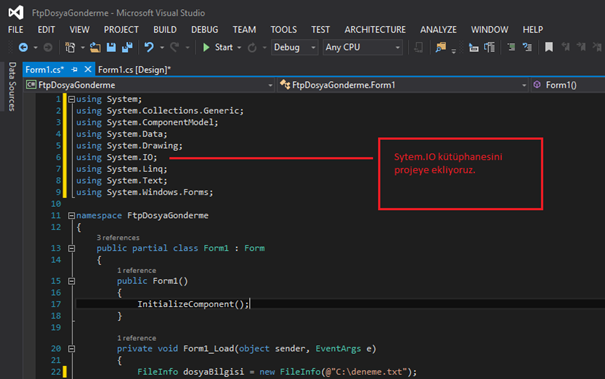Open the New Project dropdown arrow
The width and height of the screenshot is (605, 379).
[83, 48]
